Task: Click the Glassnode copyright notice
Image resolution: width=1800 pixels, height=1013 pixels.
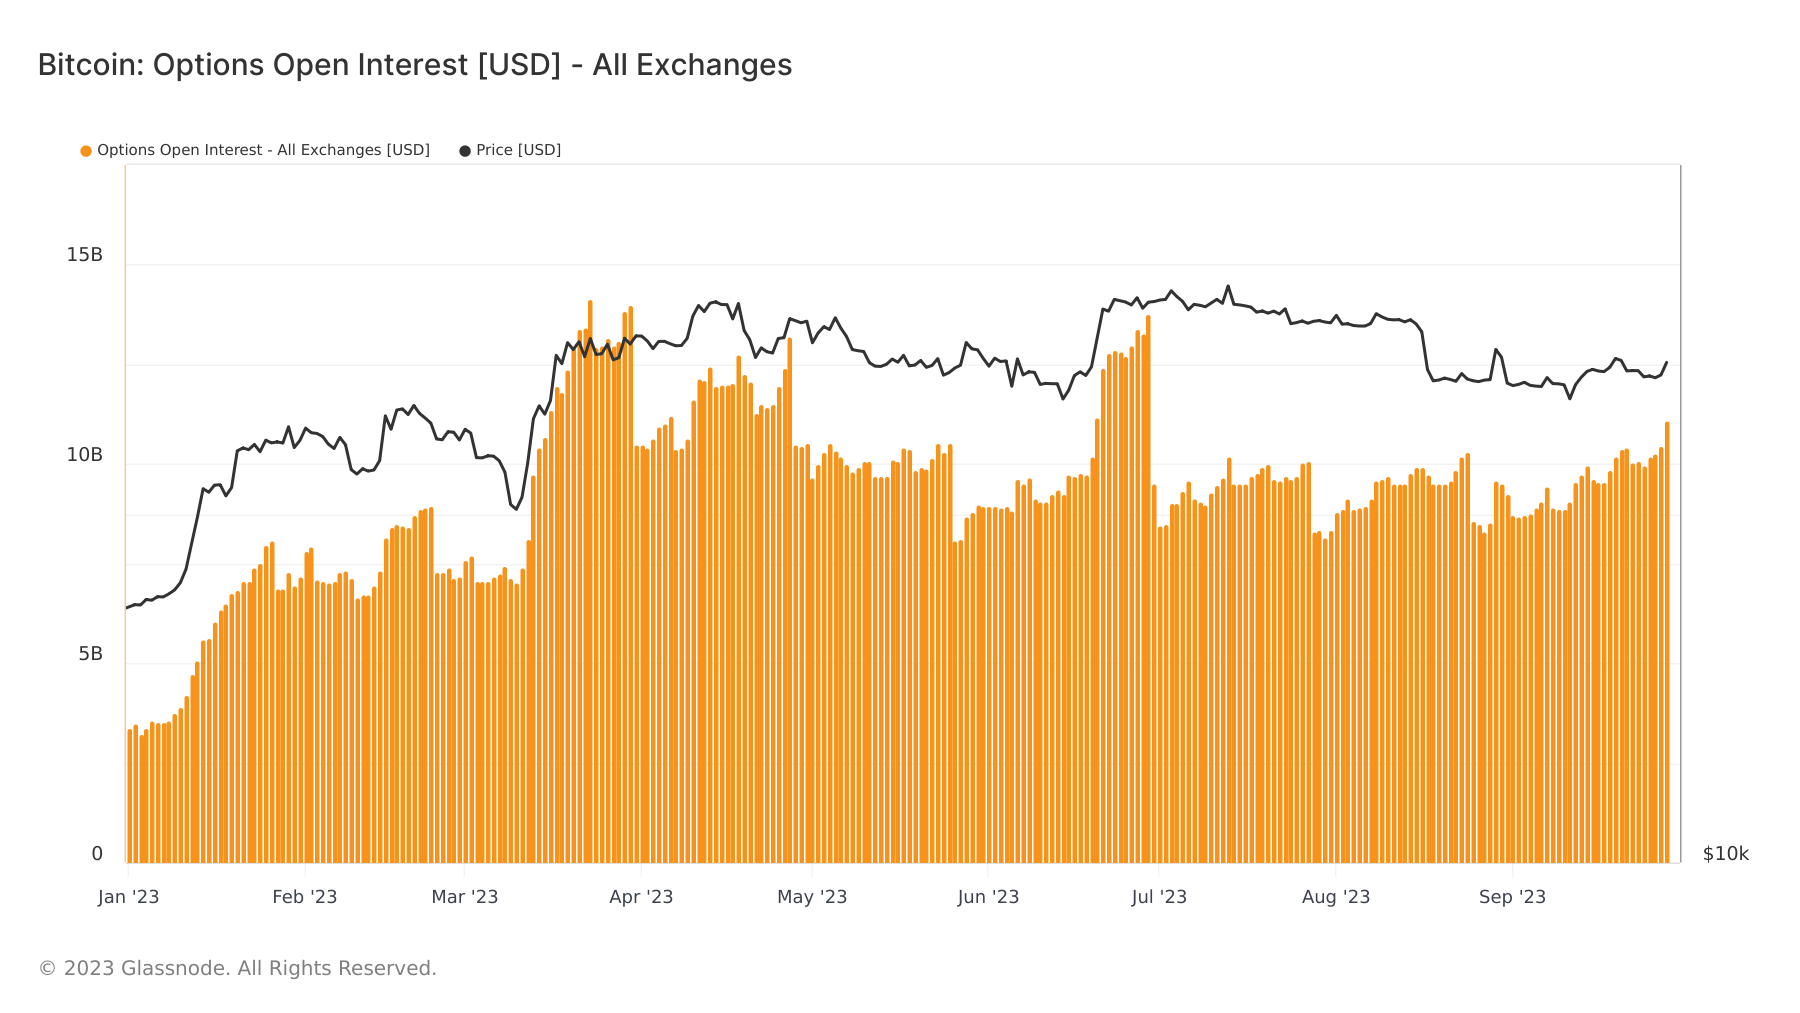Action: point(237,968)
